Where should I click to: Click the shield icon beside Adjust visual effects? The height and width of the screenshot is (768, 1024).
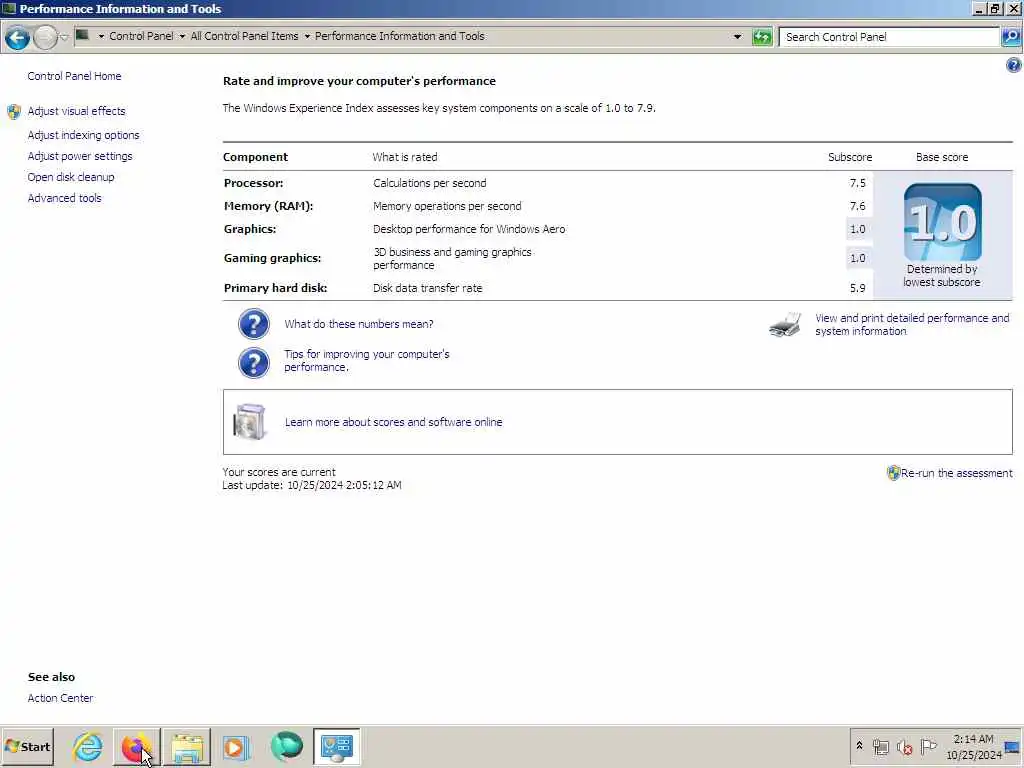[14, 112]
